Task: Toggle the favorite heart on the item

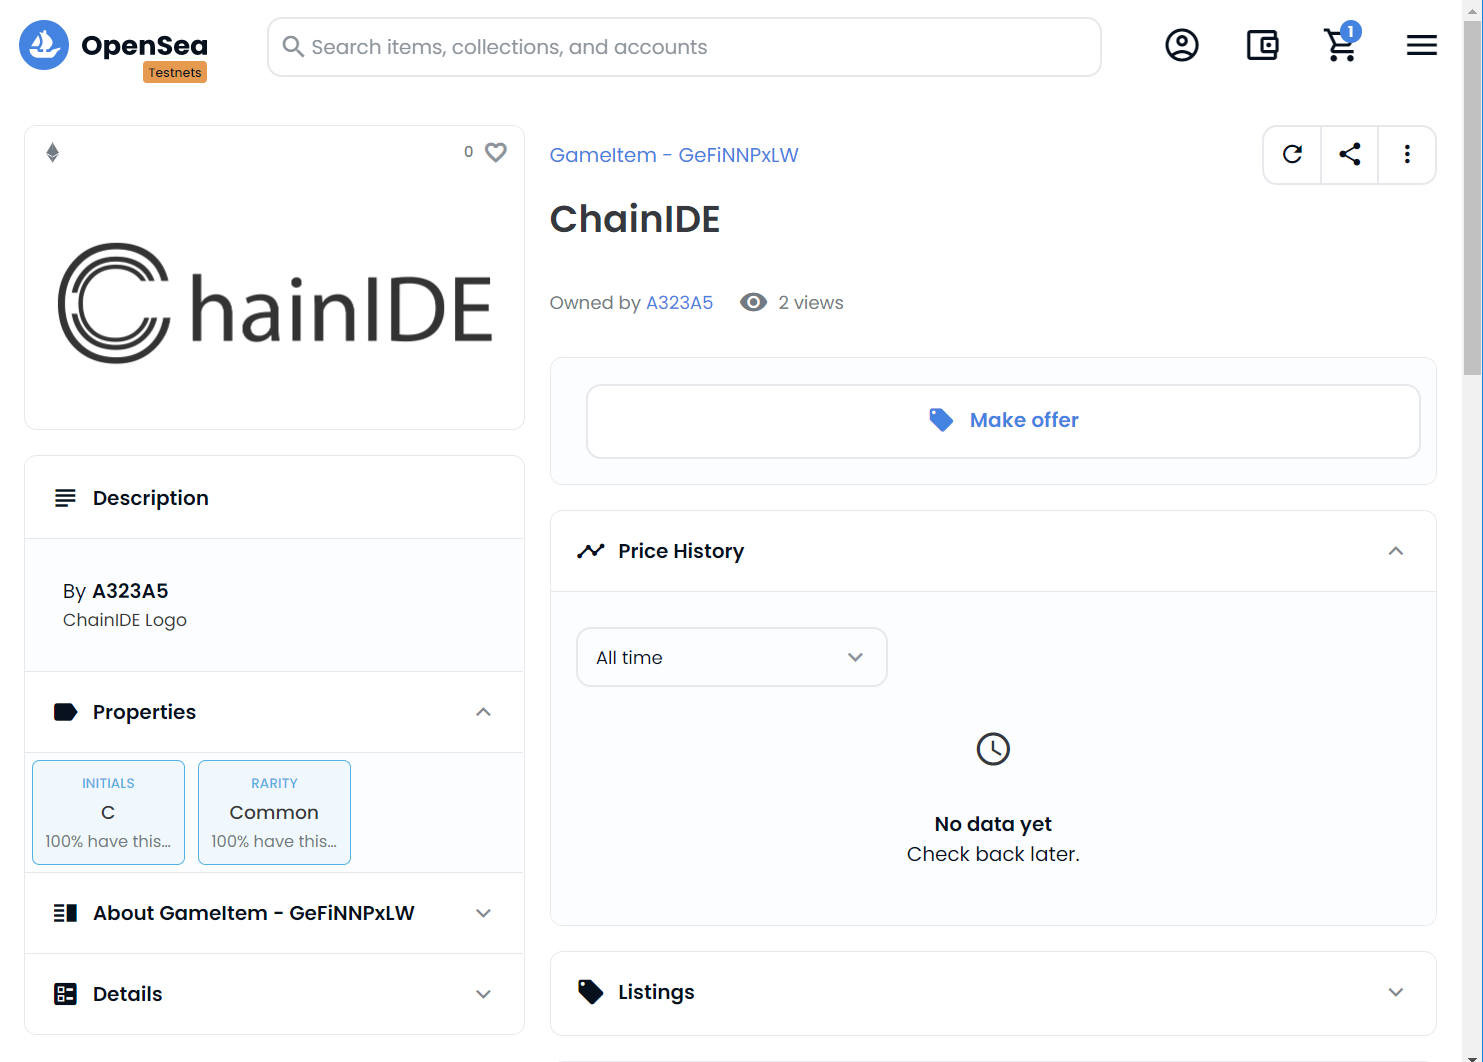Action: pos(496,152)
